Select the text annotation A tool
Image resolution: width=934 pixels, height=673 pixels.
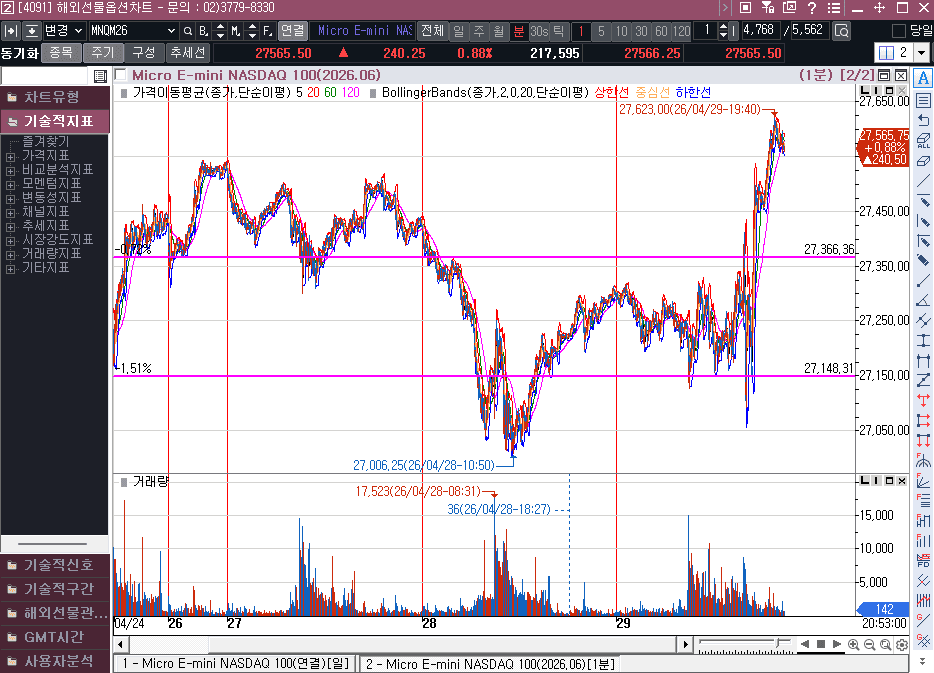pyautogui.click(x=923, y=78)
